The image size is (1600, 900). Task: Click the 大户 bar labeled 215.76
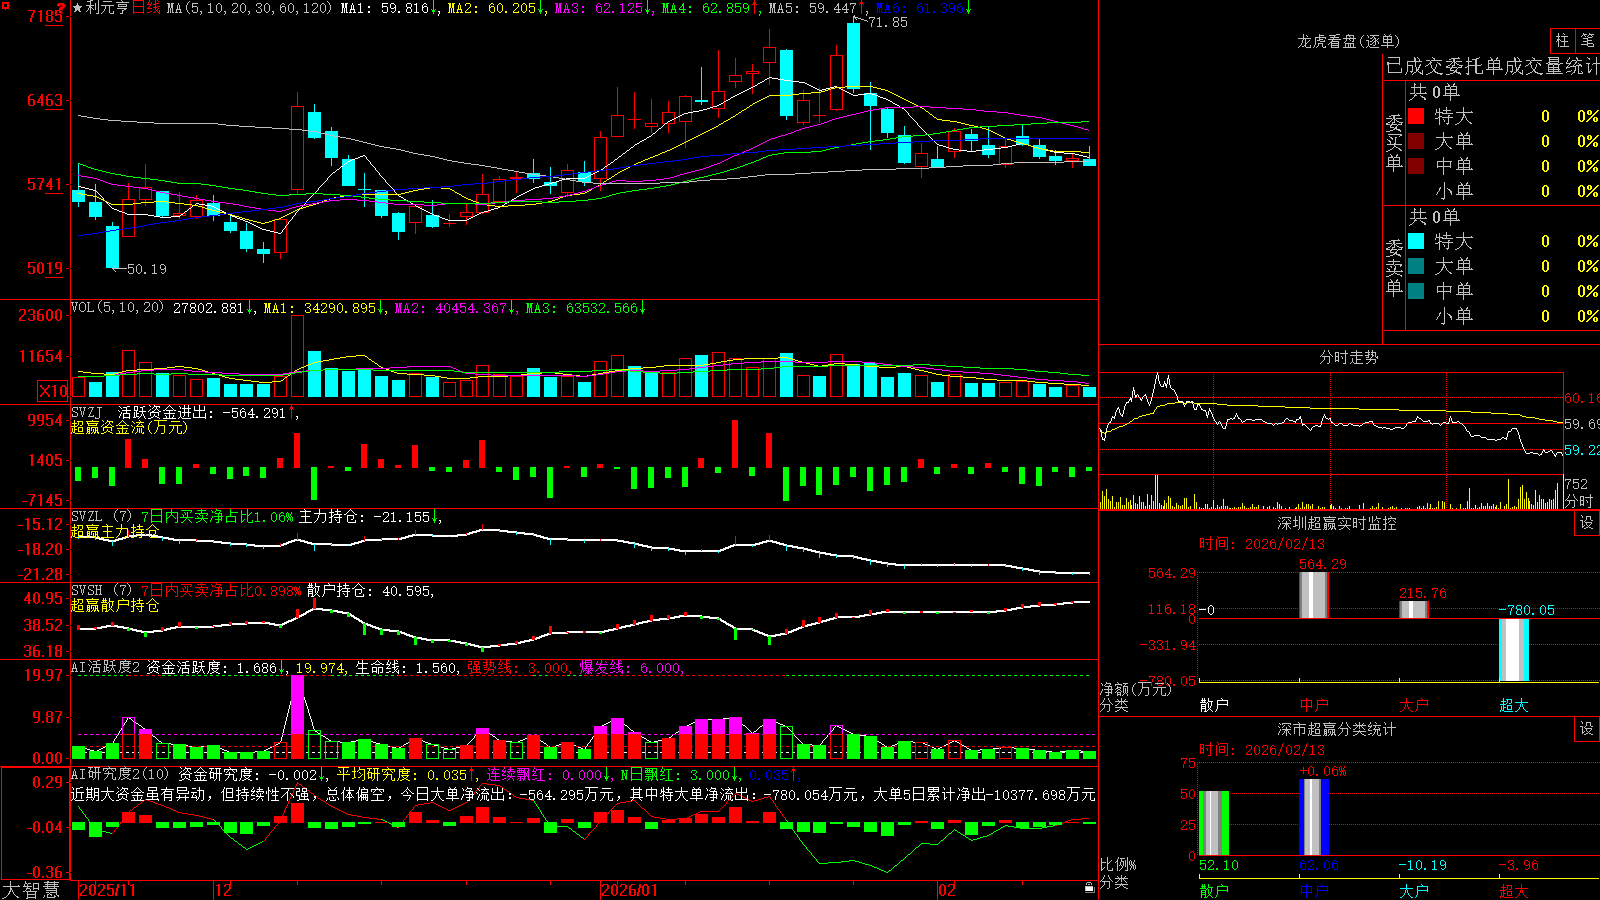1413,609
